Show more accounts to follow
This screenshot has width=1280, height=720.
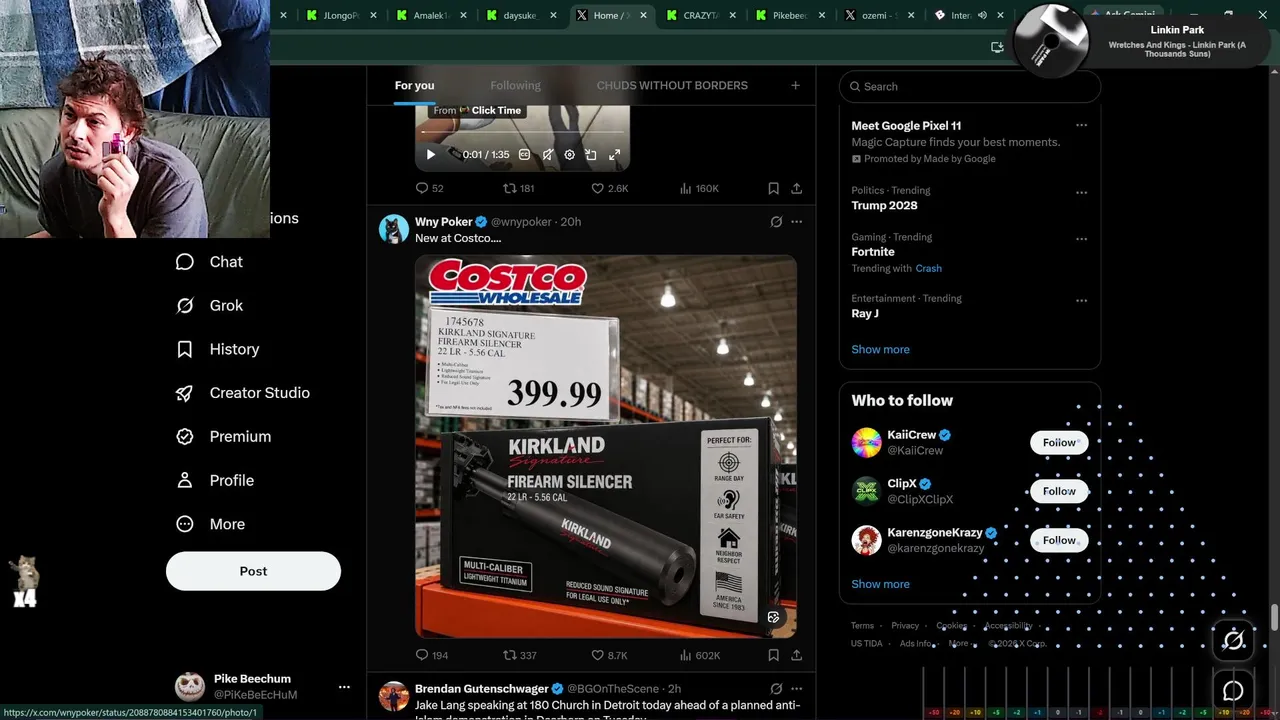coord(880,584)
